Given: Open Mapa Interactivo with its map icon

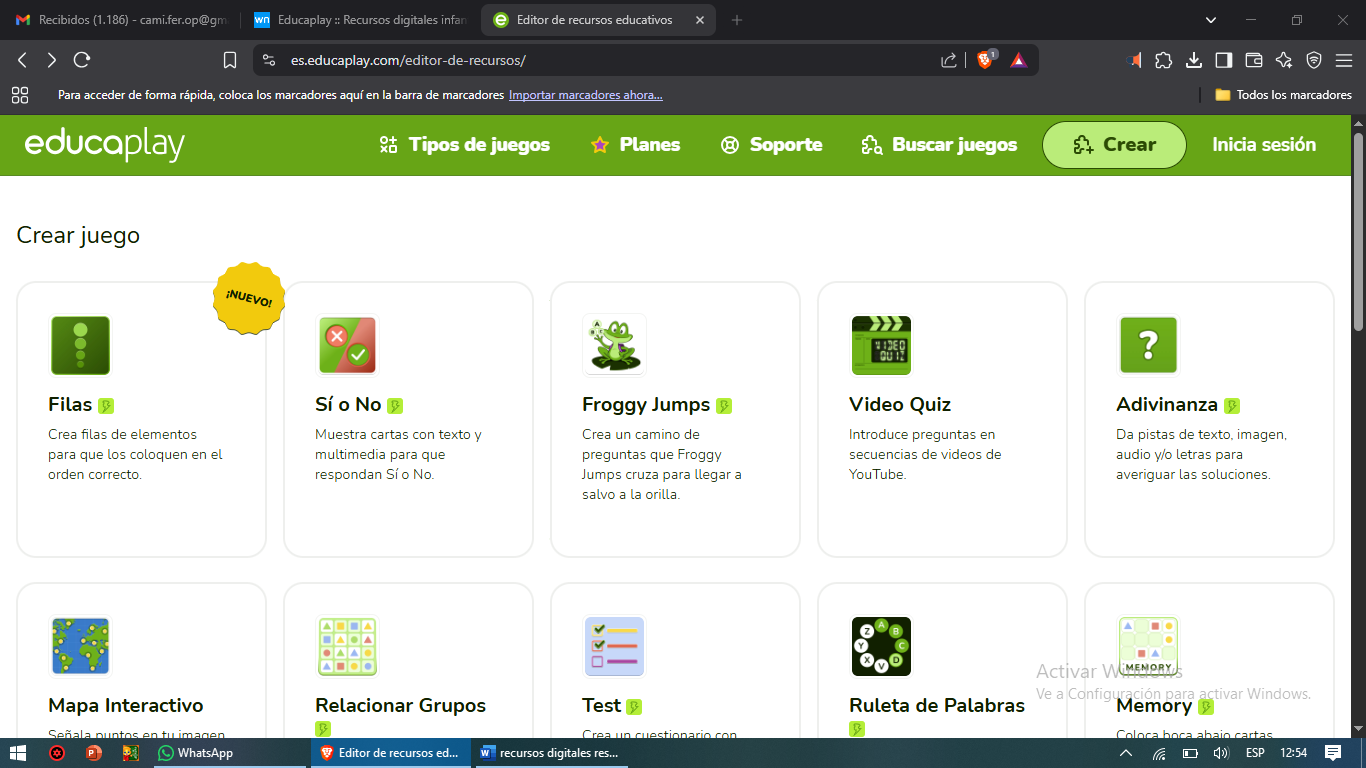Looking at the screenshot, I should point(80,645).
